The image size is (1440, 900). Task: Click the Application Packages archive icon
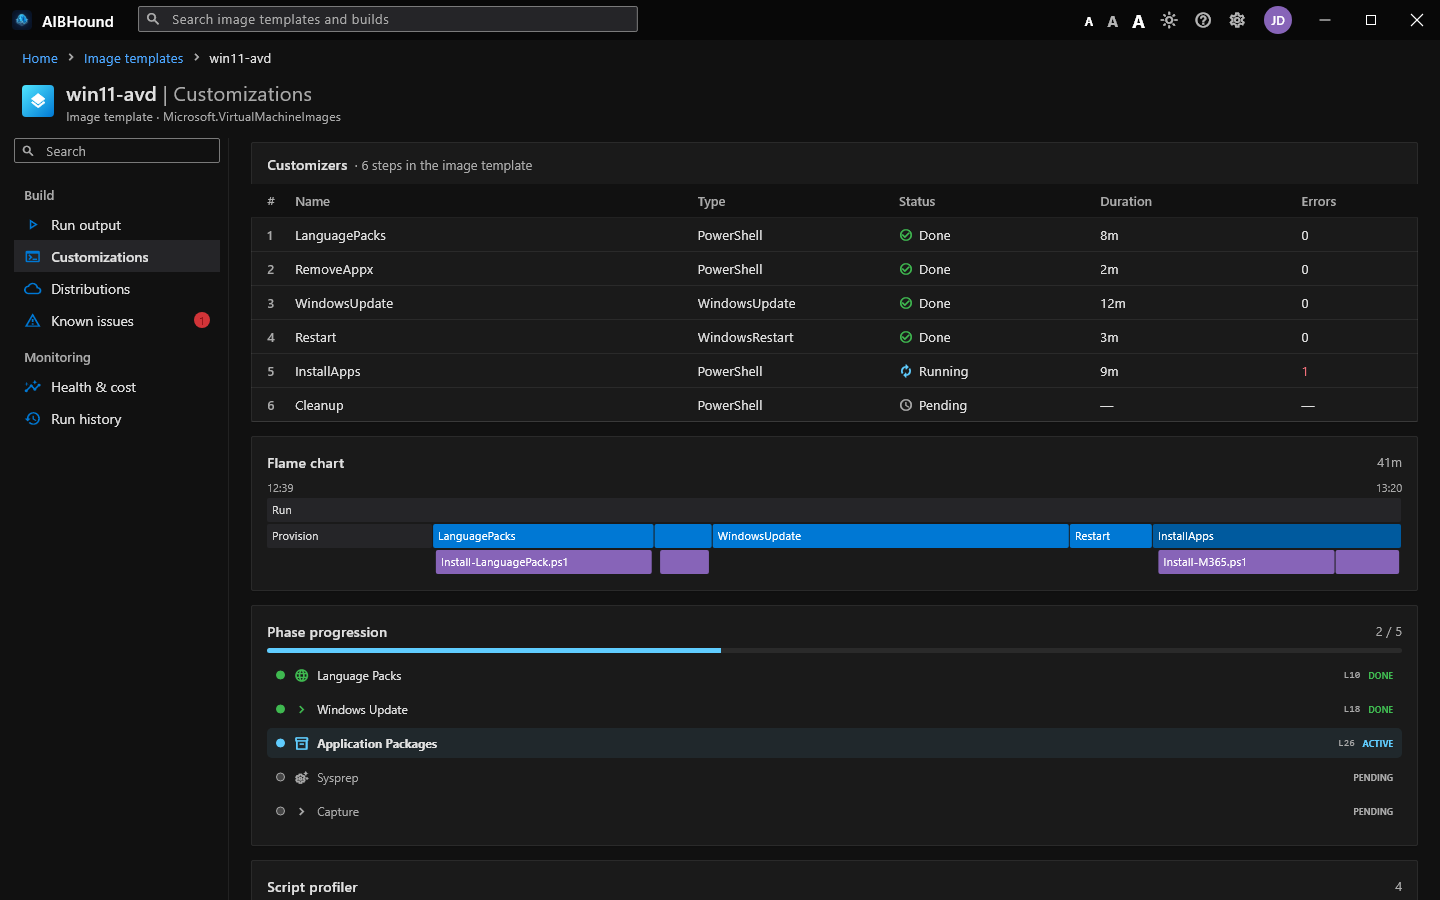click(x=301, y=744)
